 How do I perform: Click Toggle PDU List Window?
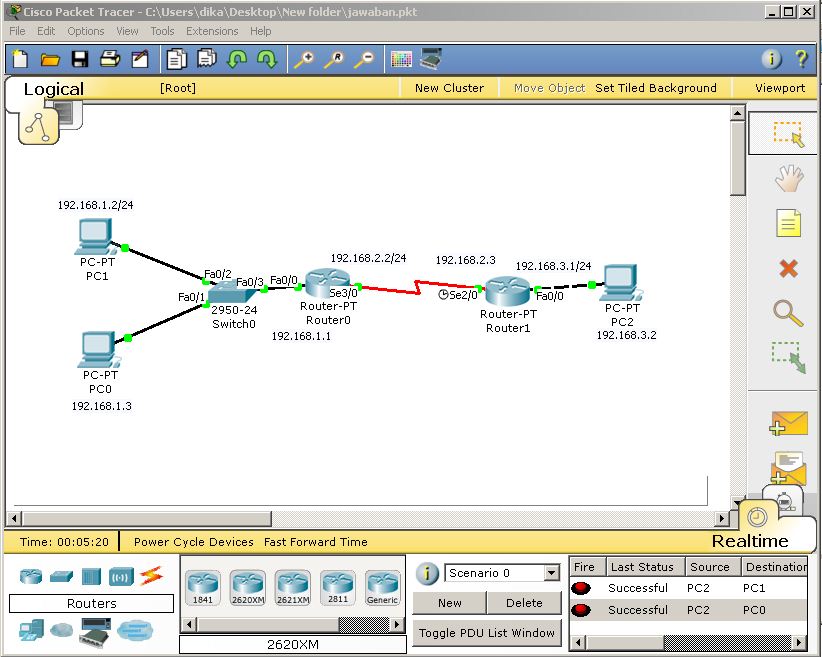point(487,633)
